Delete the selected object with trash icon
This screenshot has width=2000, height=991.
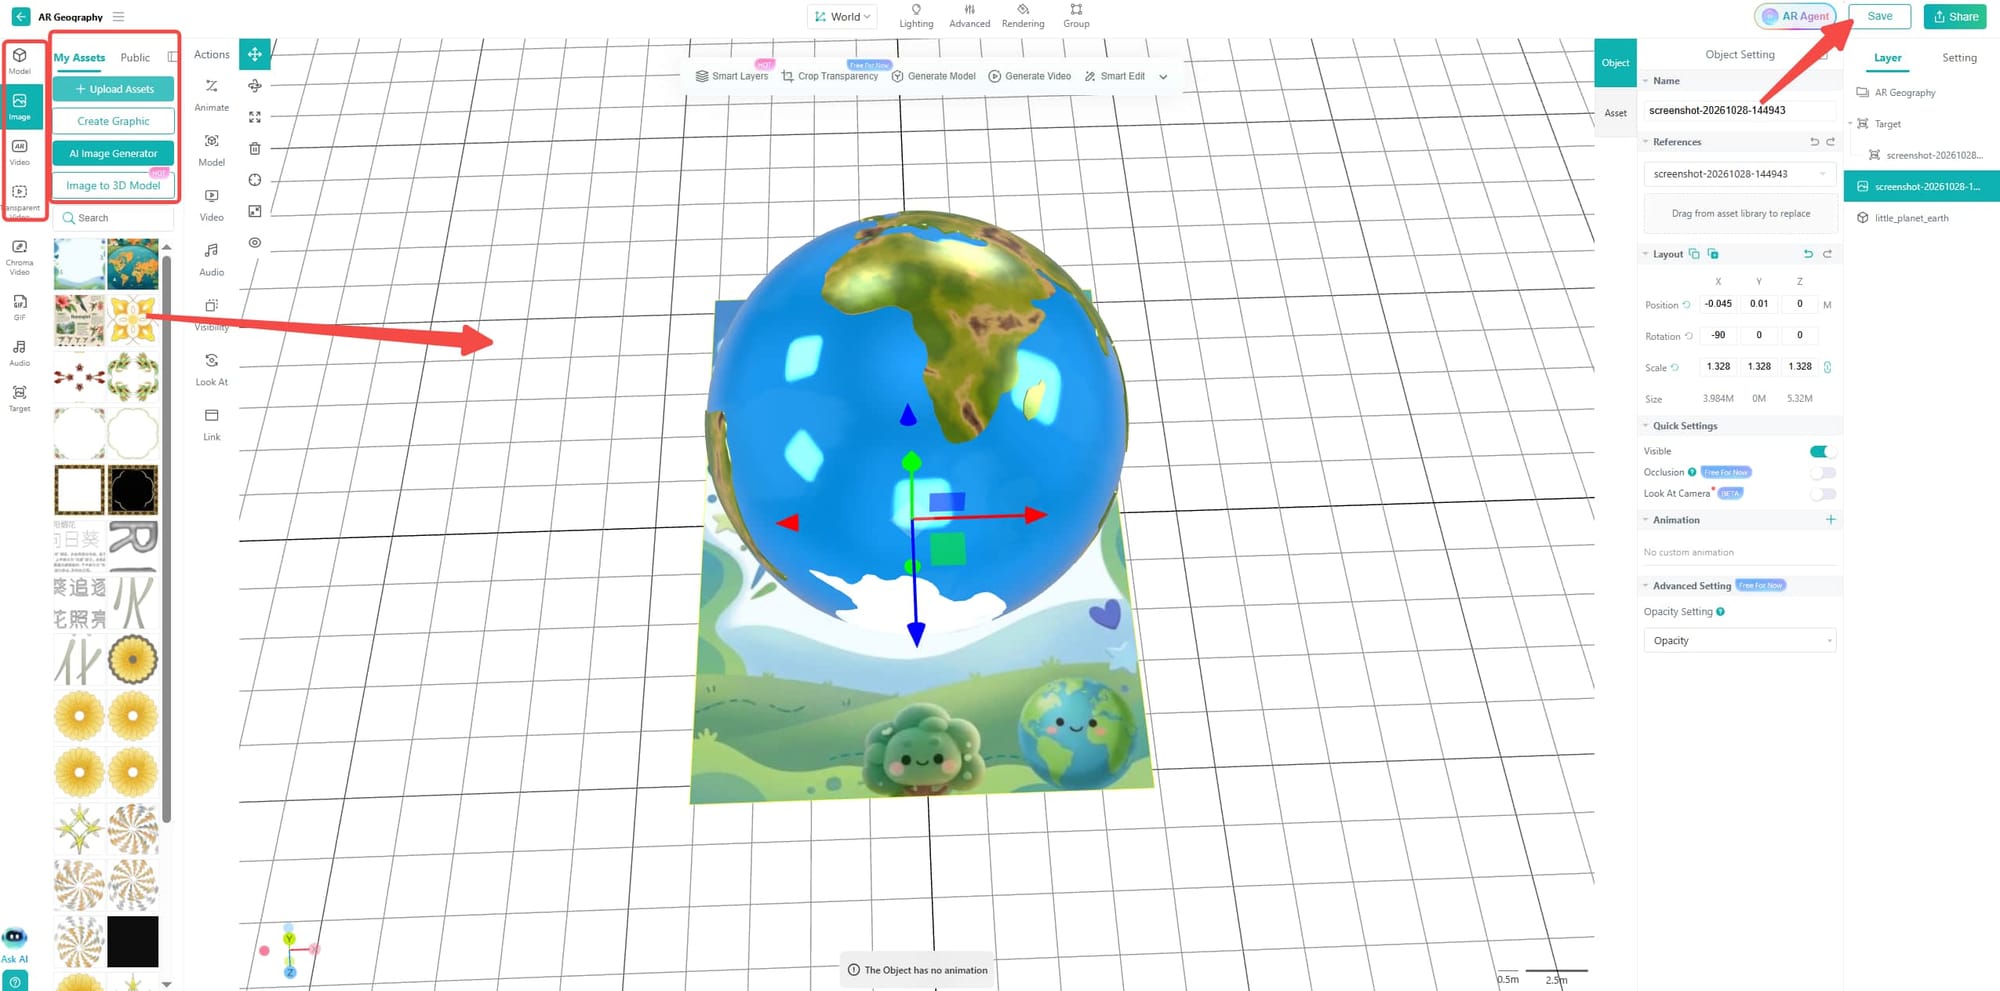point(255,148)
